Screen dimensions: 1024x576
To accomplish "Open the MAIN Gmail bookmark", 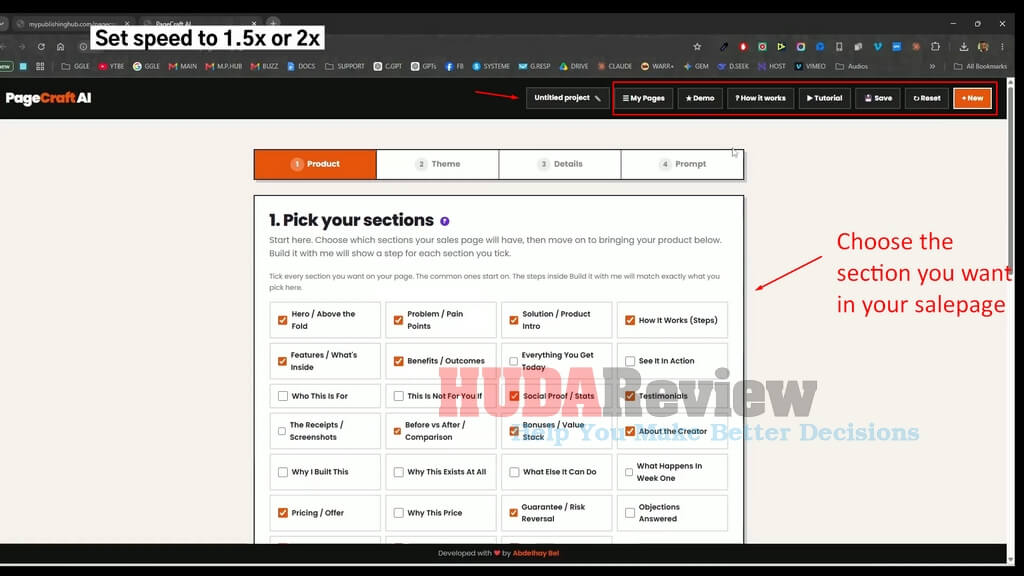I will [x=183, y=67].
